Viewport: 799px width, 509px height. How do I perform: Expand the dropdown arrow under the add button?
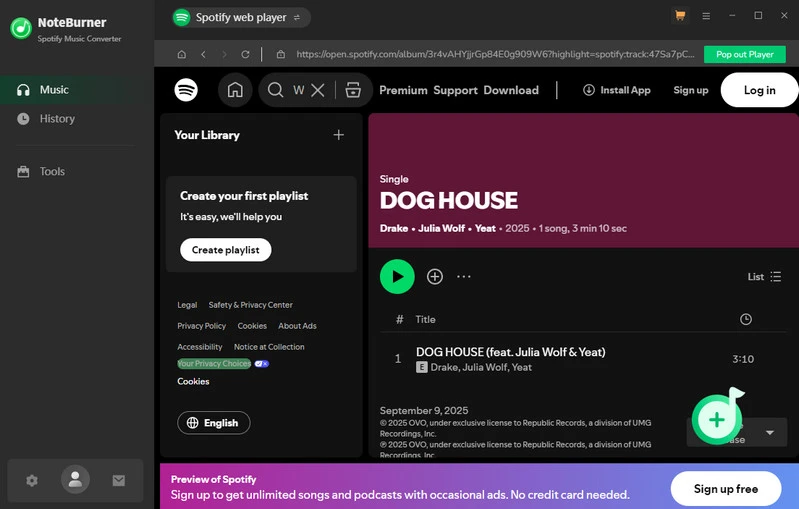770,433
